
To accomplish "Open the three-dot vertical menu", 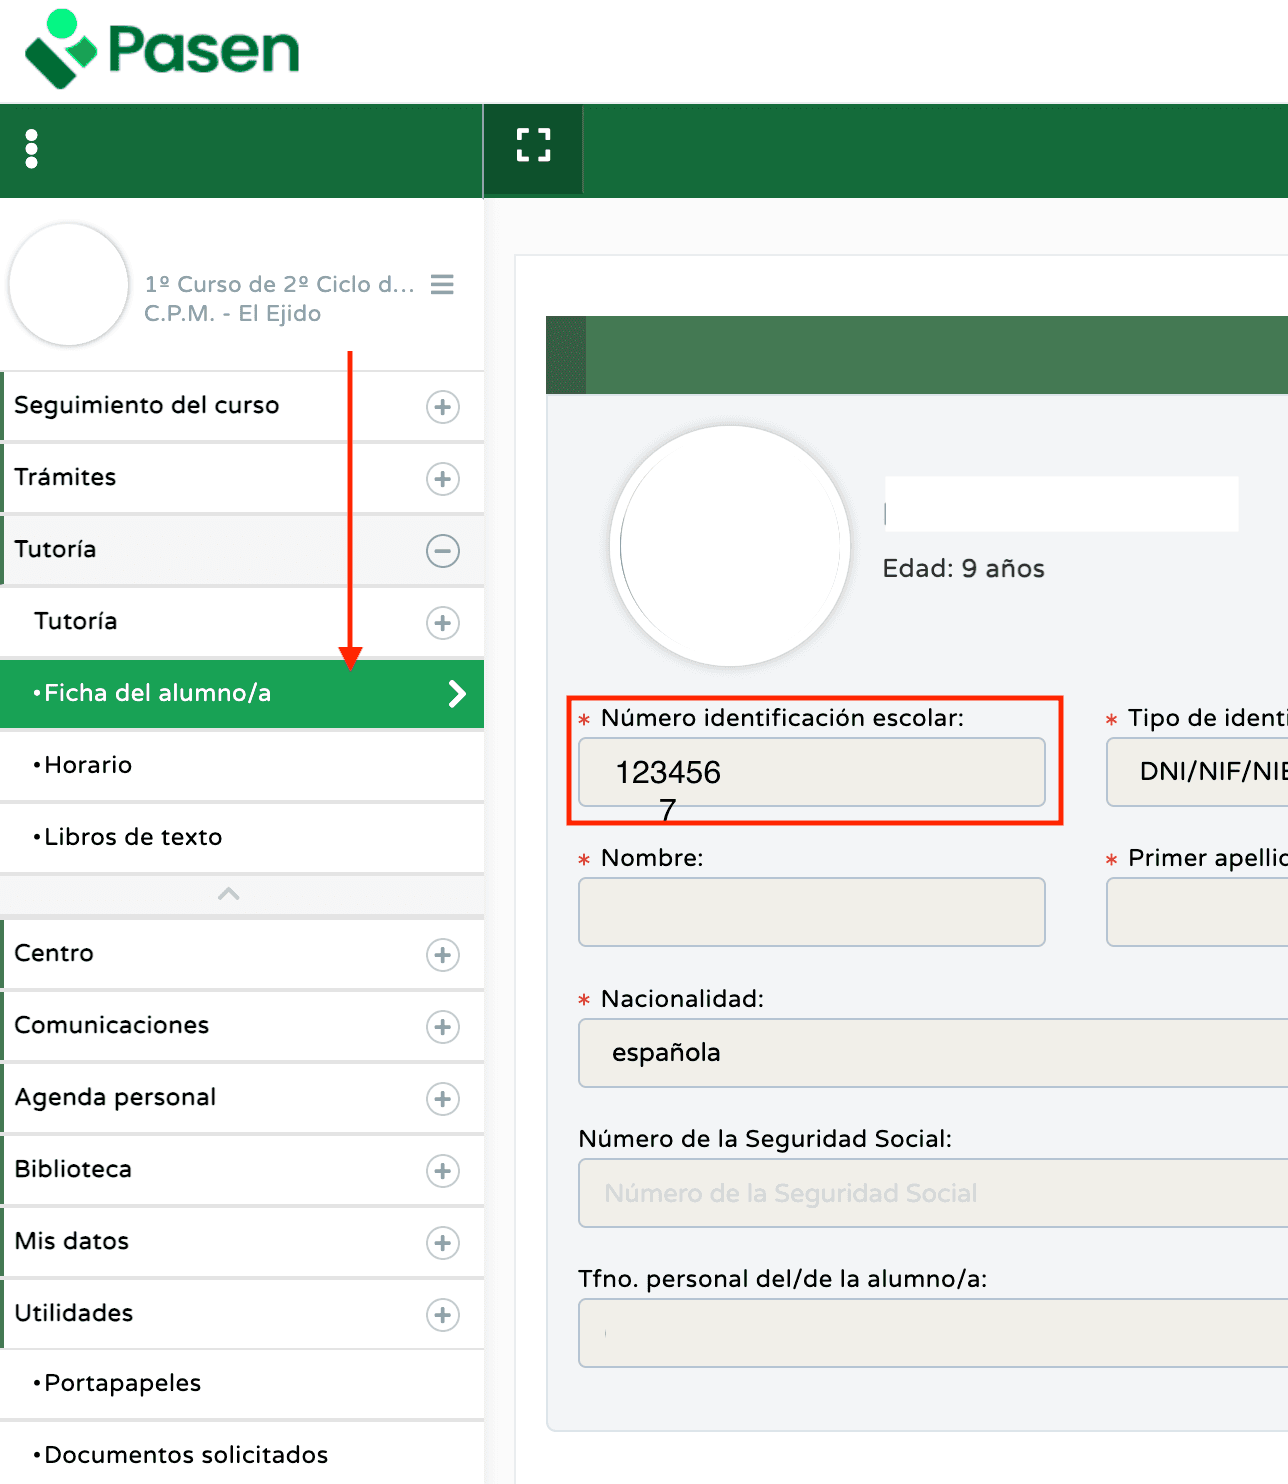I will pyautogui.click(x=32, y=149).
